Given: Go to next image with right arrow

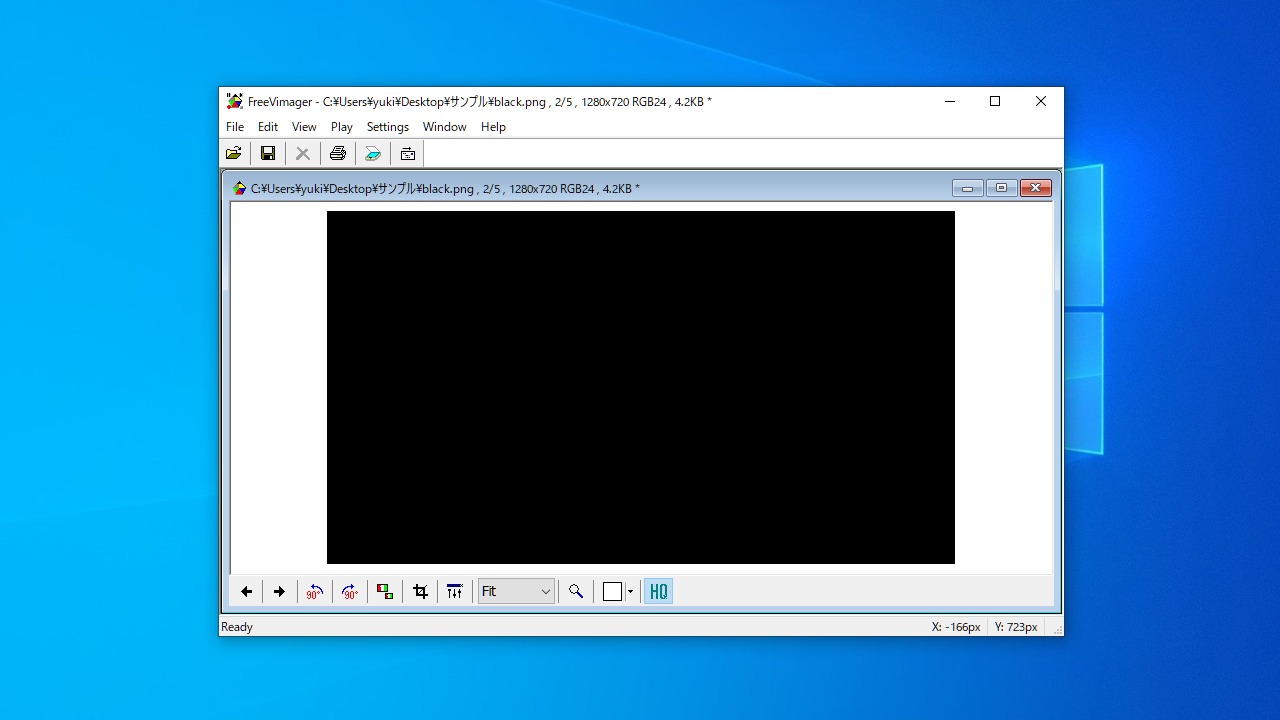Looking at the screenshot, I should pos(279,592).
